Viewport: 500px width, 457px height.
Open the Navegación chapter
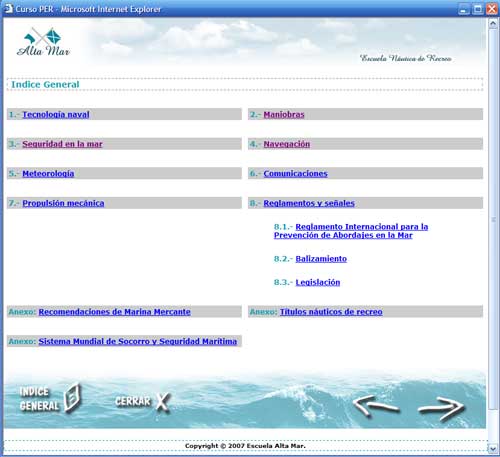(x=287, y=144)
